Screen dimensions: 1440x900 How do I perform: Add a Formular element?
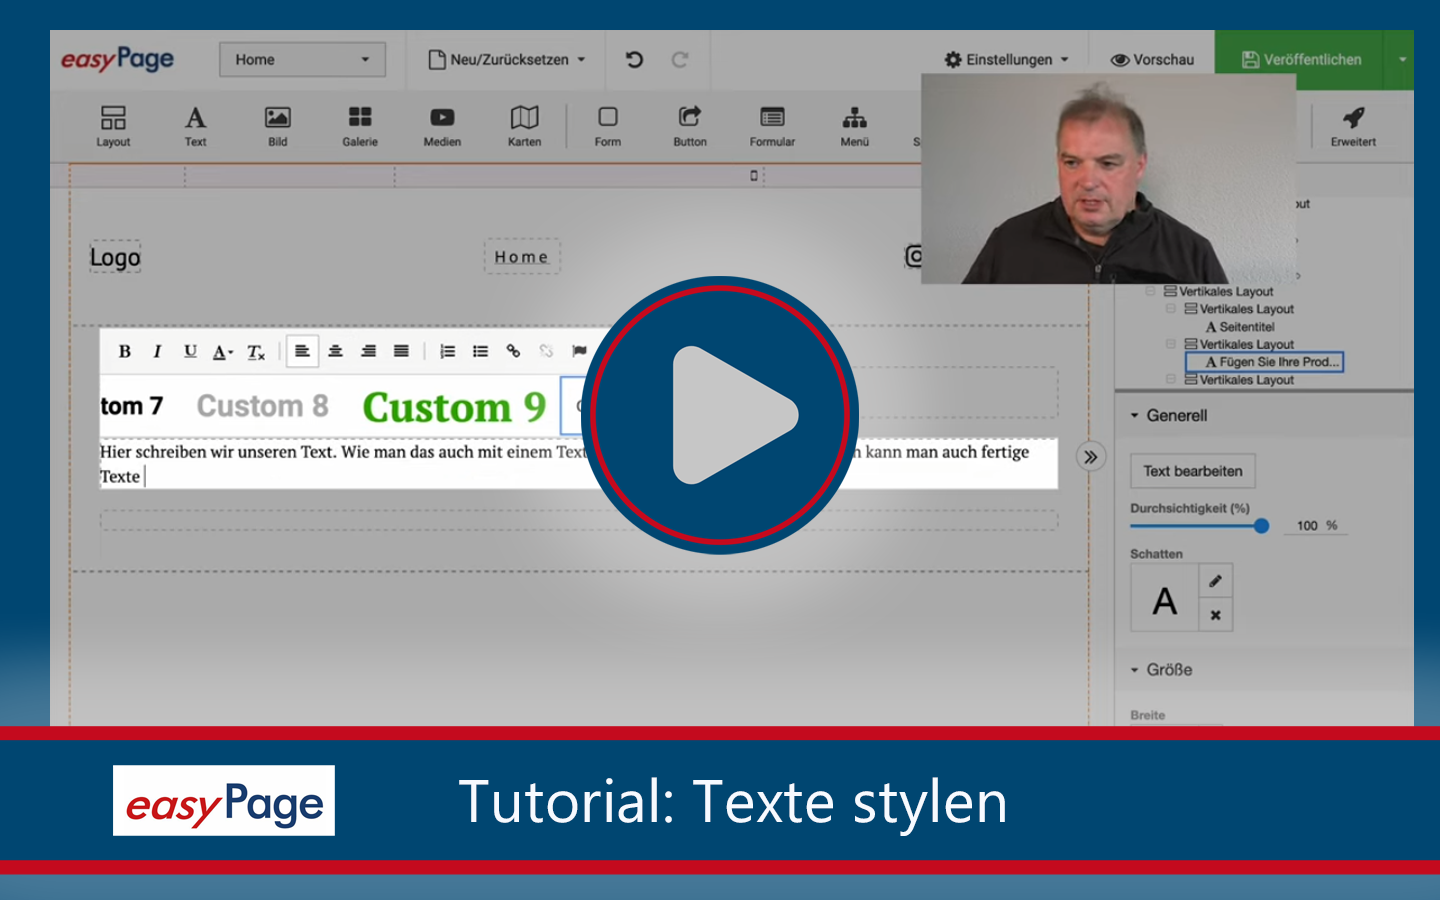(x=772, y=125)
